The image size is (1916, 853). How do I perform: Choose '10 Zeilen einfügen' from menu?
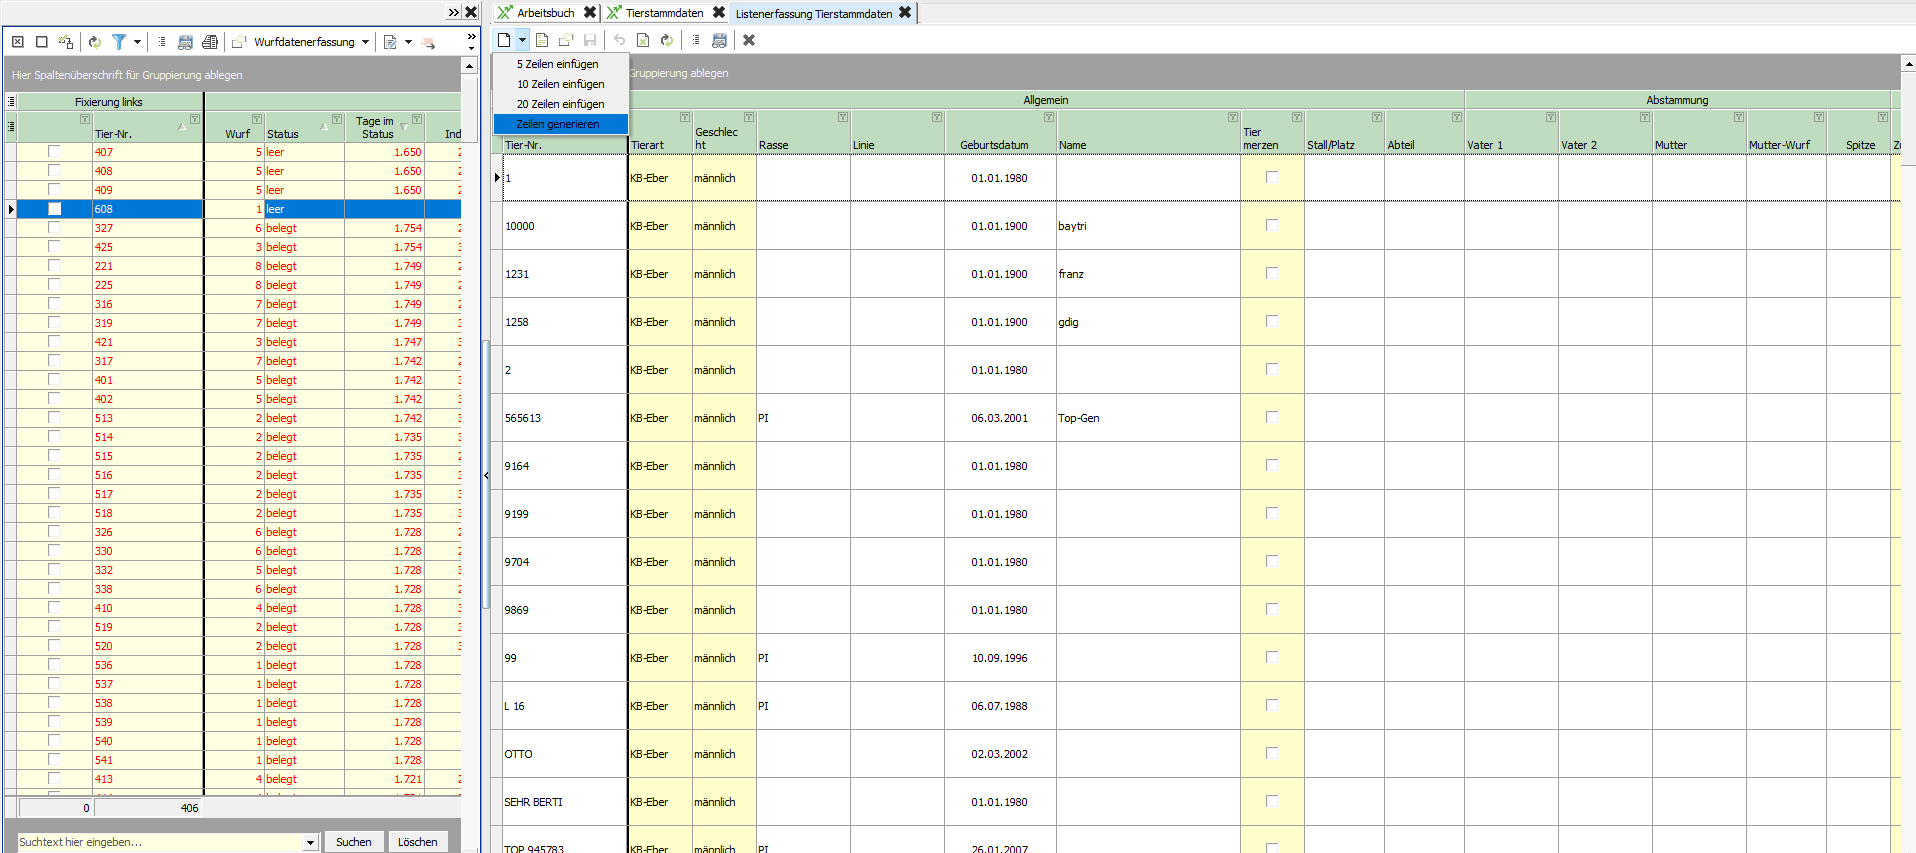point(560,84)
